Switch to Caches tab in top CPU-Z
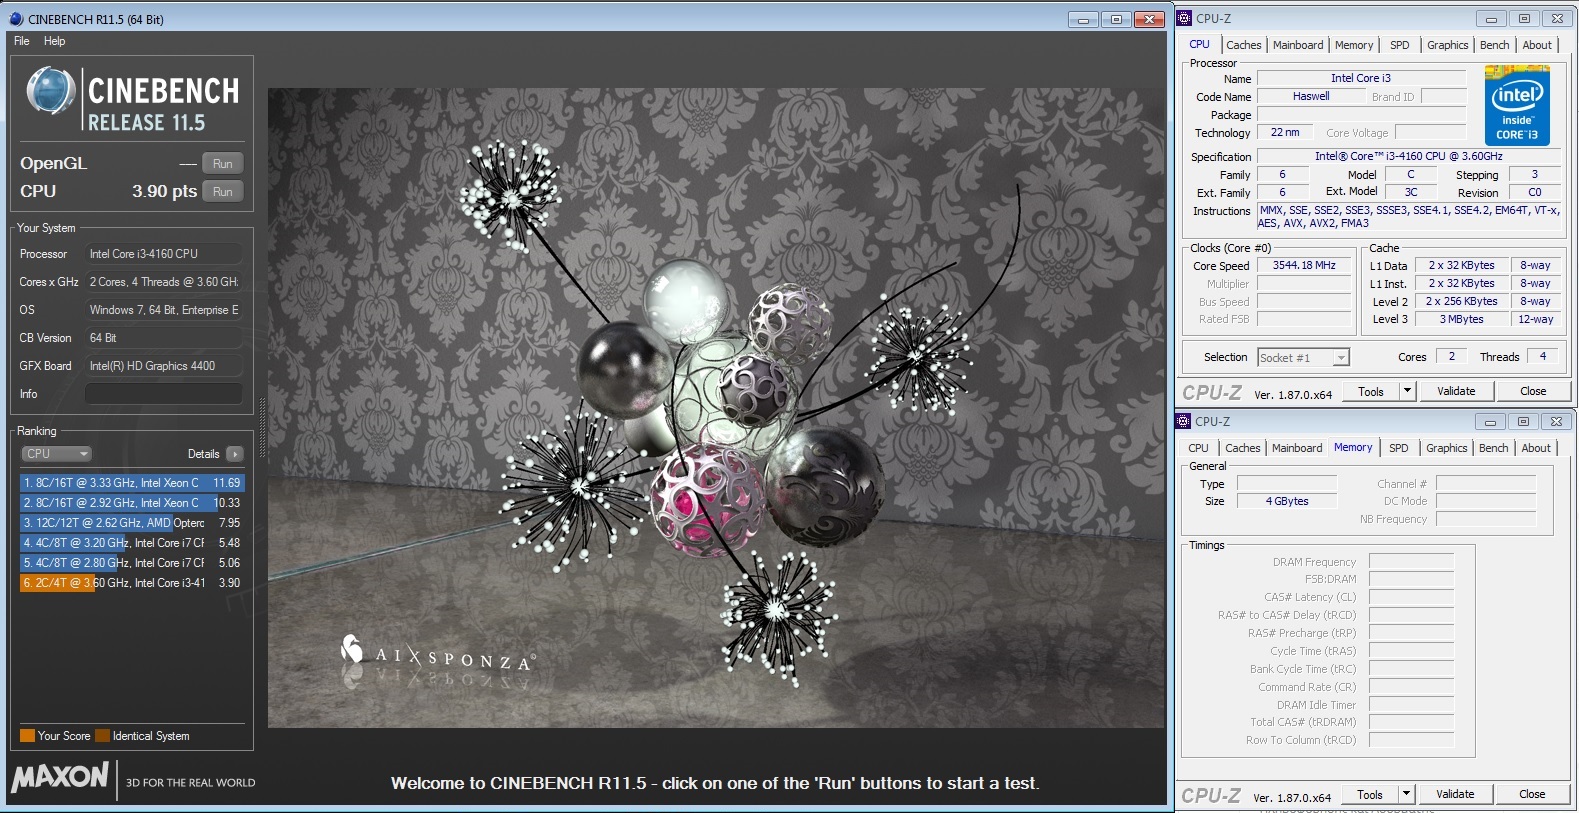 coord(1243,45)
